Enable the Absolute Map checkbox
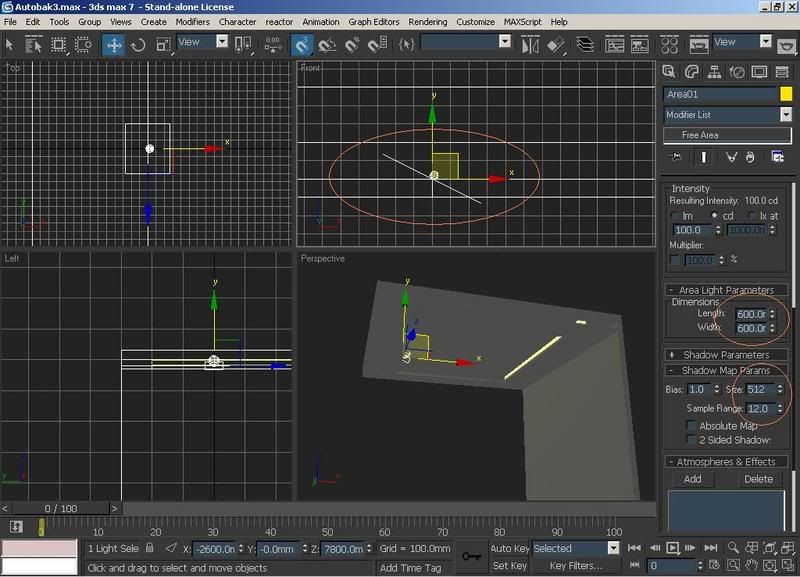 click(691, 426)
